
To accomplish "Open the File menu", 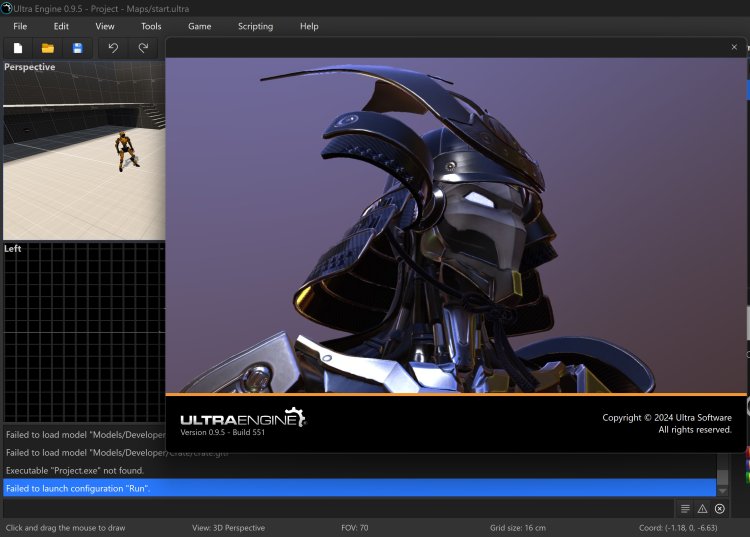I will (20, 26).
